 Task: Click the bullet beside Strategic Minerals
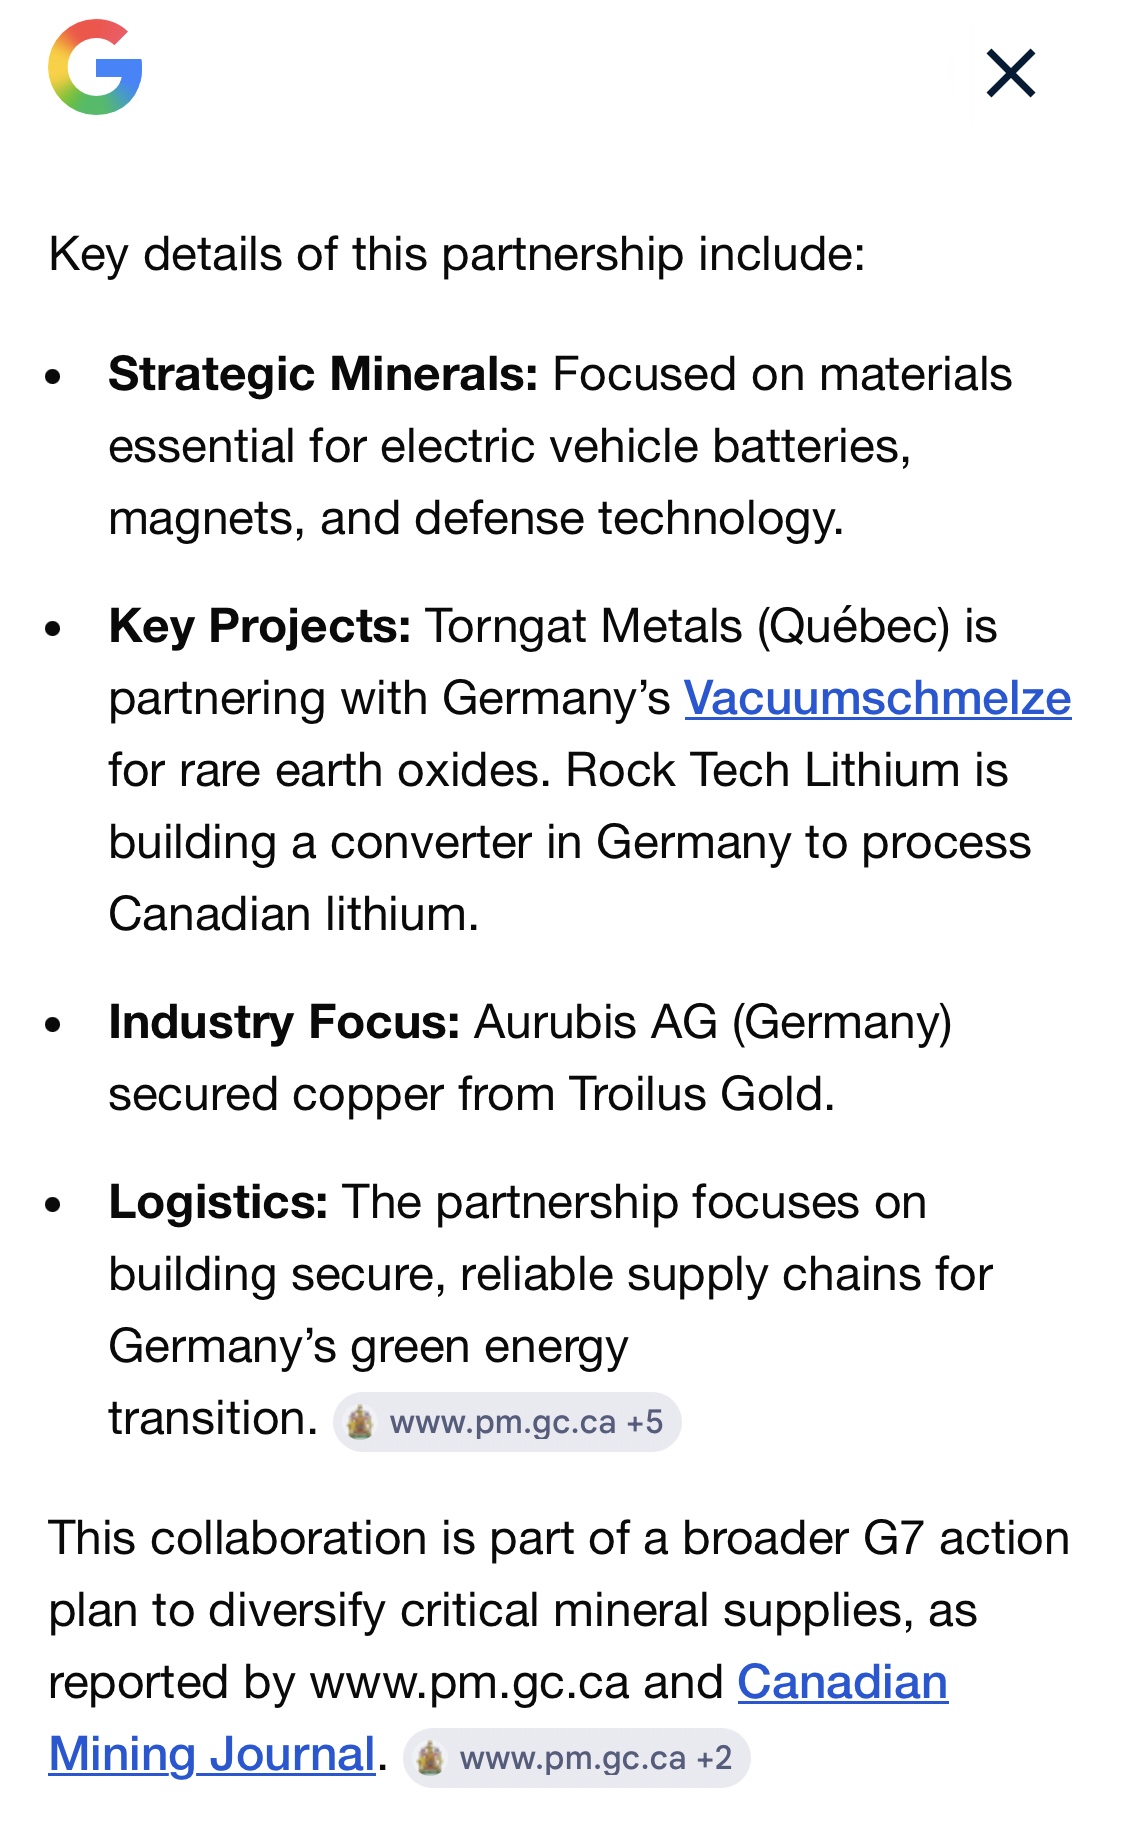(x=54, y=377)
